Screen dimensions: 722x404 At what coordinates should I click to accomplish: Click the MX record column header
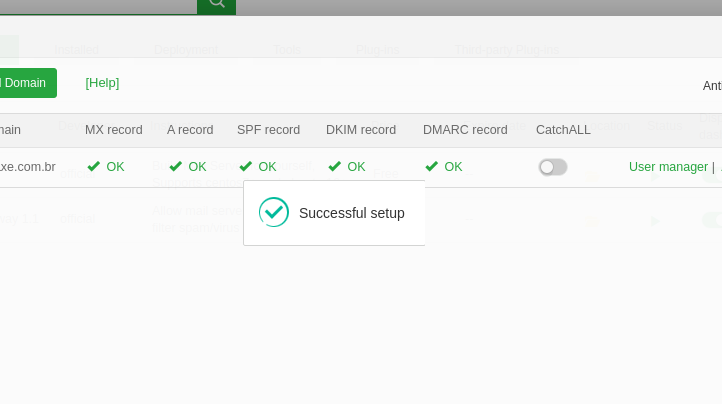click(114, 130)
